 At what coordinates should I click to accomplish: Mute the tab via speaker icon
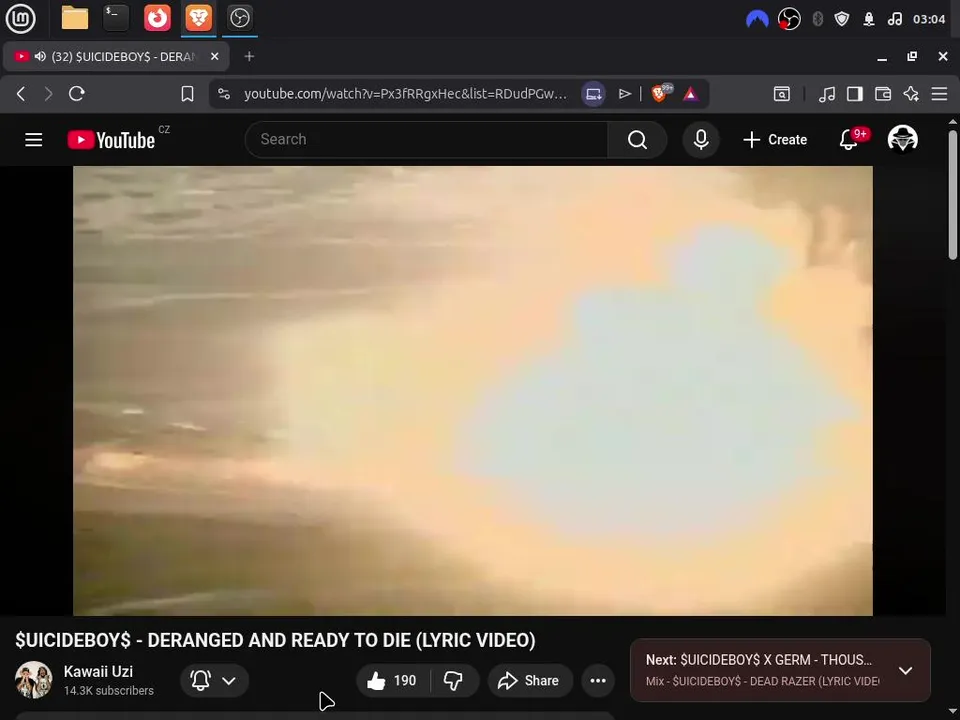[40, 56]
